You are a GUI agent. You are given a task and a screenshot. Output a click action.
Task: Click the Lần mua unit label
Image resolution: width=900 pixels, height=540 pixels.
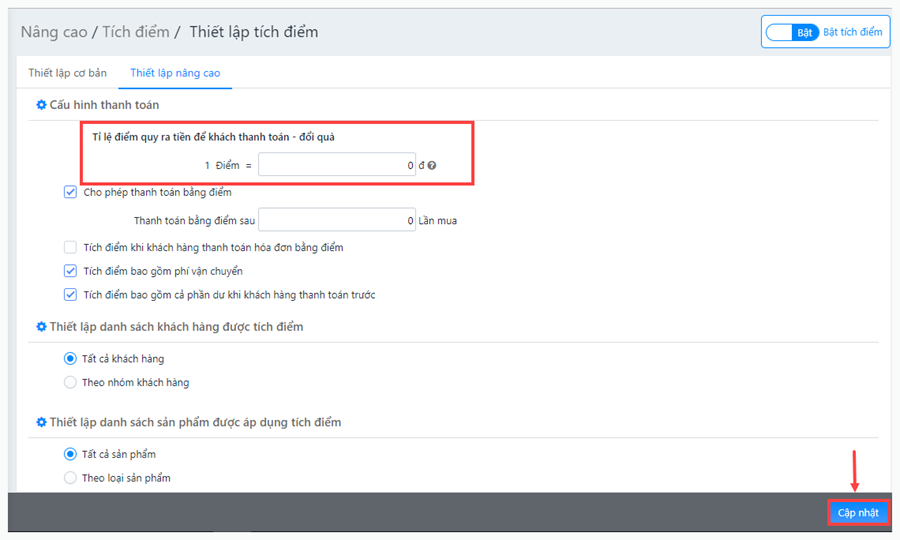[x=437, y=220]
